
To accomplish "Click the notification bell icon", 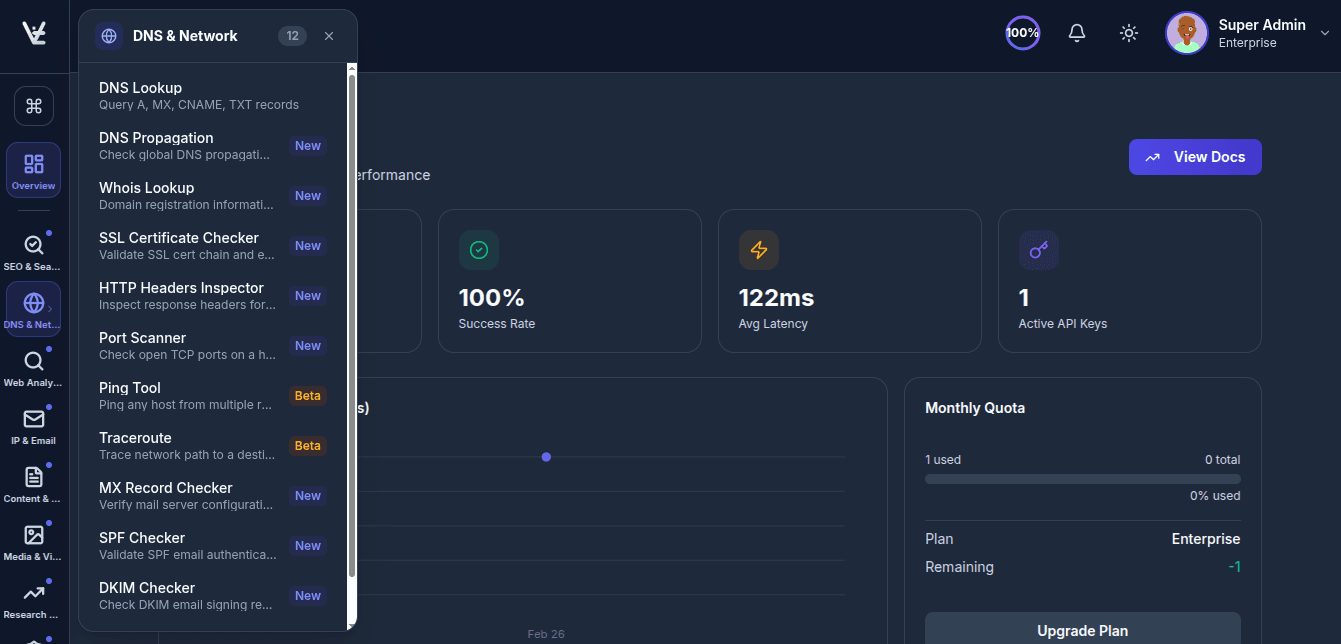I will tap(1077, 32).
